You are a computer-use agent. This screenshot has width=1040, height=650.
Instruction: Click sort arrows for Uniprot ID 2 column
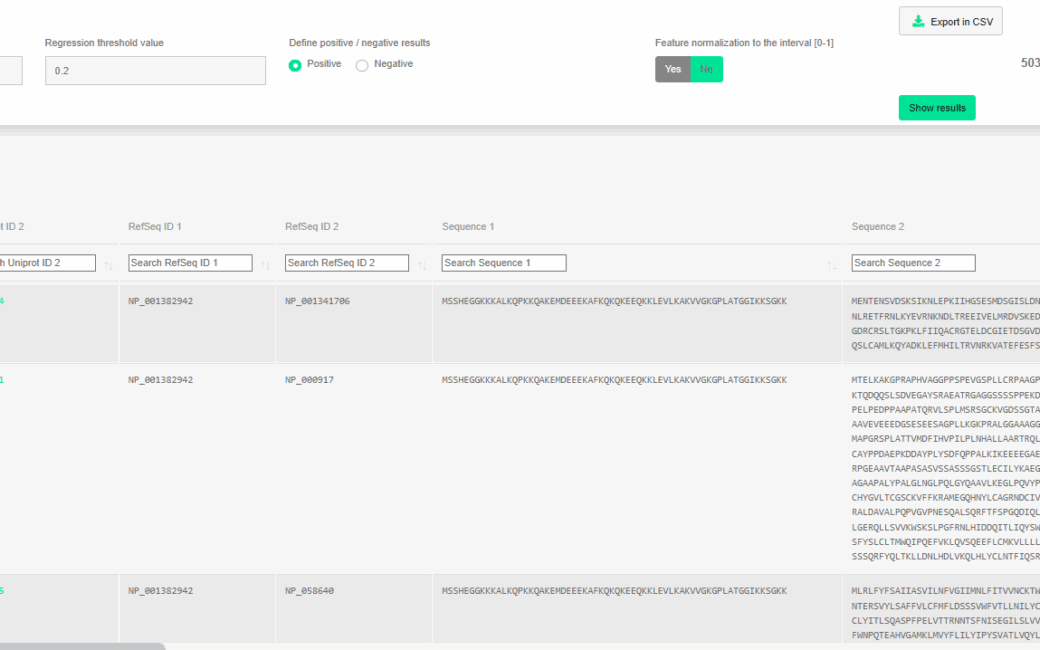(108, 265)
